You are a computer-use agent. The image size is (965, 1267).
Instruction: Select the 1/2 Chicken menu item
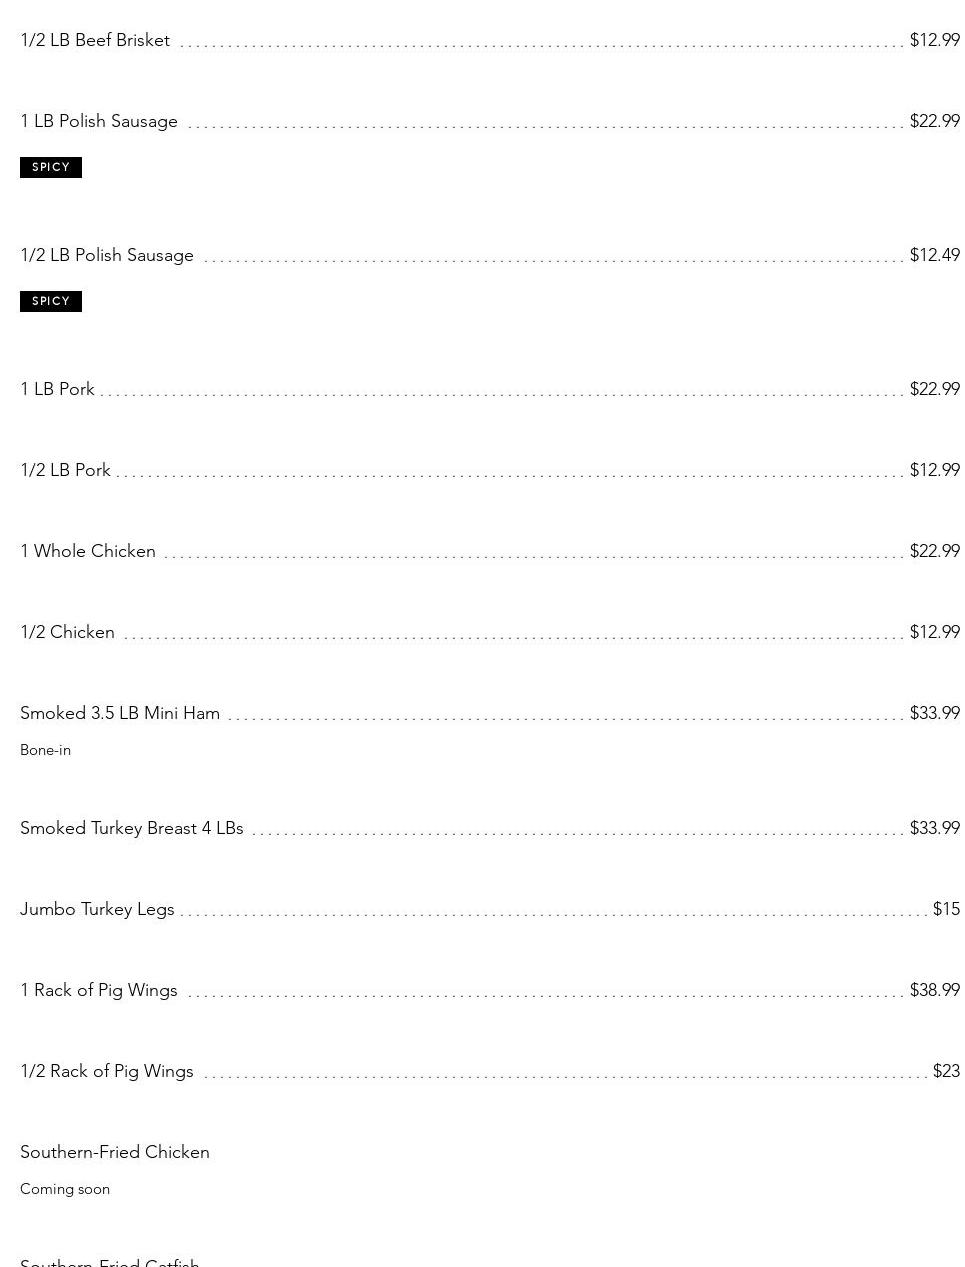click(x=67, y=632)
